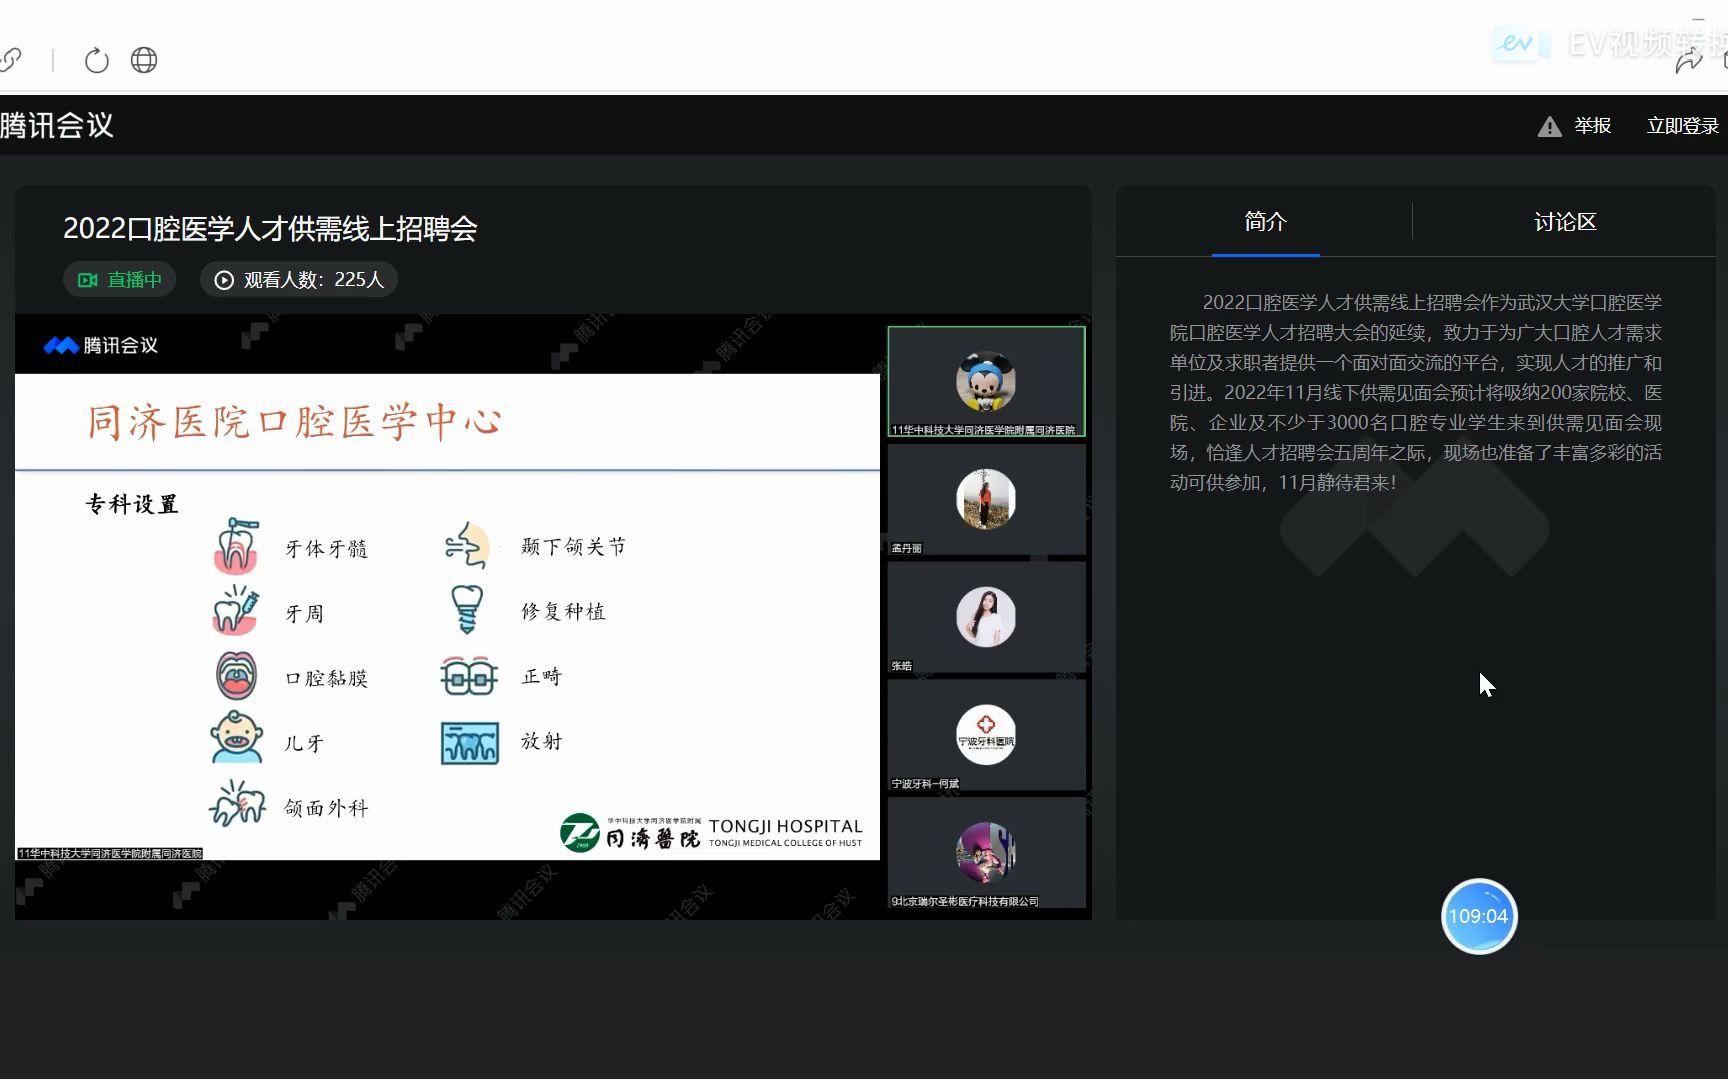Click the slide heading 同济医院口腔医学中心
Image resolution: width=1728 pixels, height=1080 pixels.
294,422
